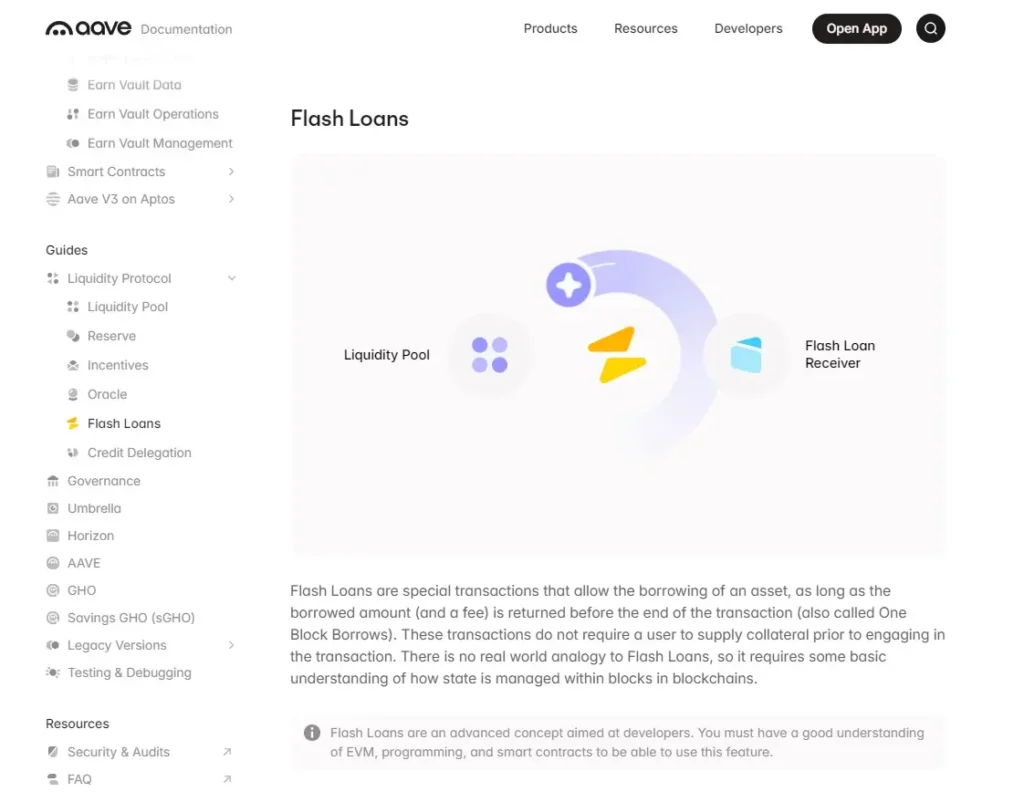
Task: Click the Reserve icon in the Guides section
Action: tap(72, 336)
